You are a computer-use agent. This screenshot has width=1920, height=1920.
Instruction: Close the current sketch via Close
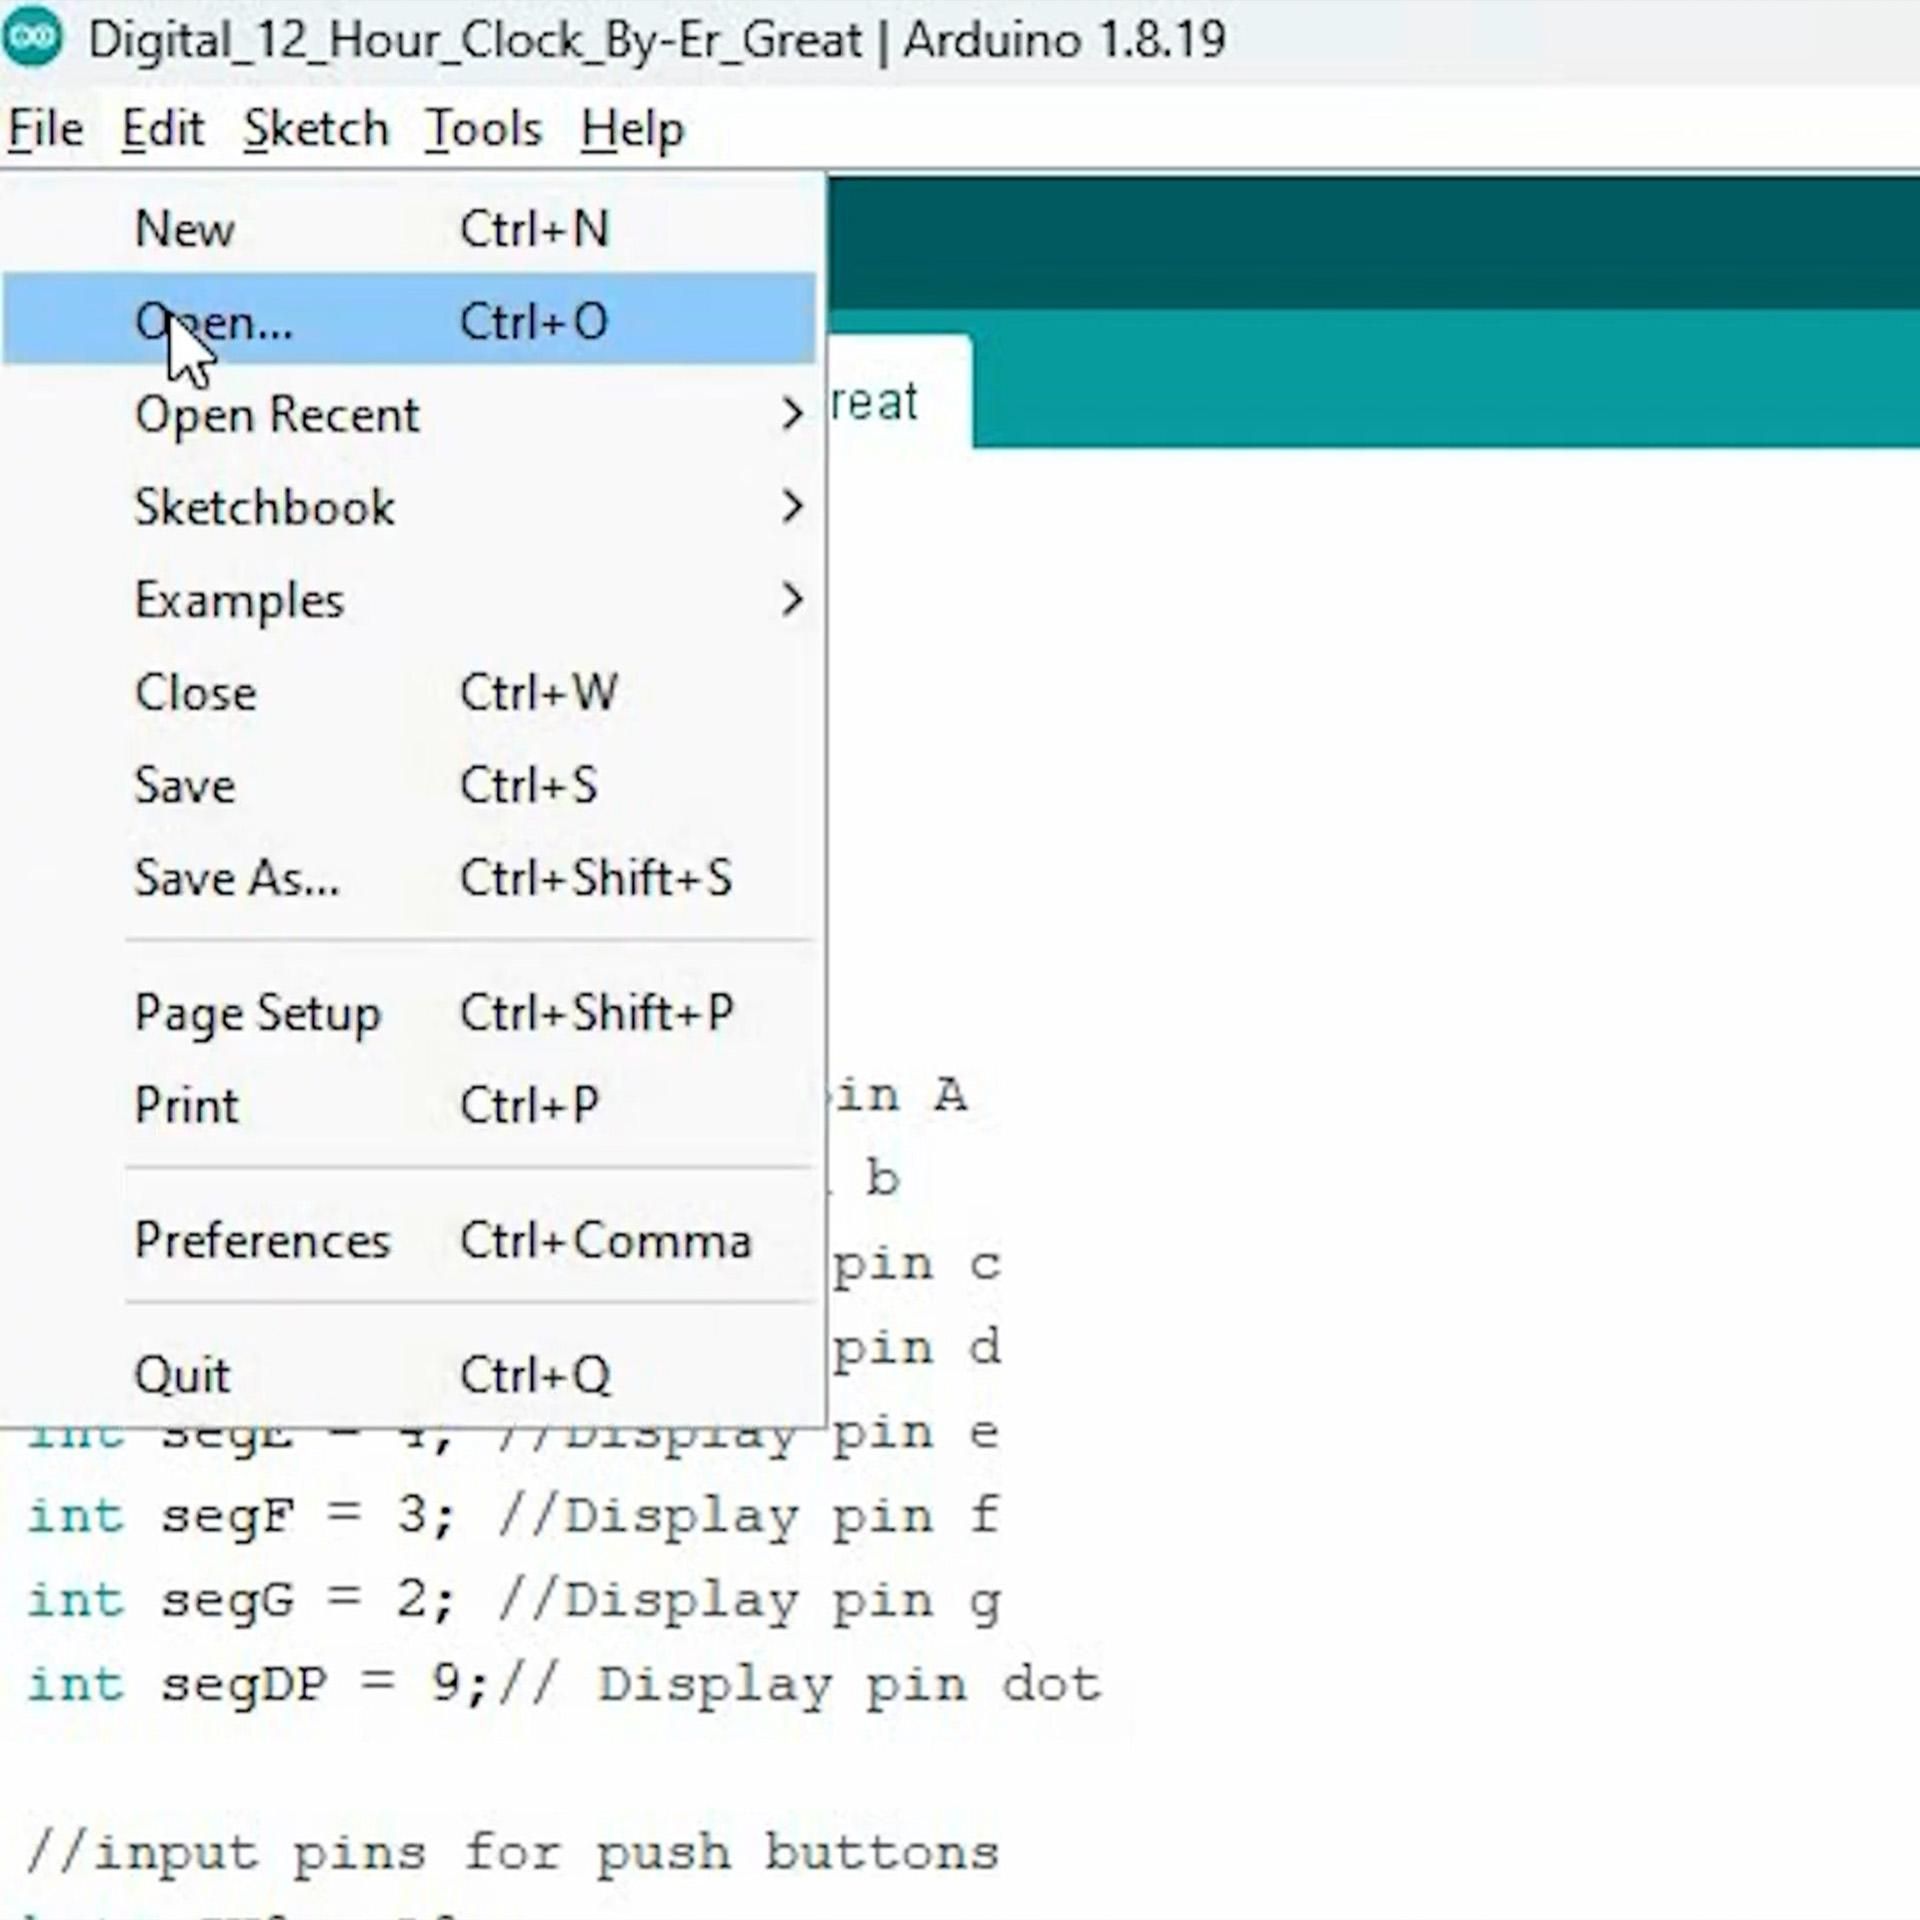(x=196, y=692)
